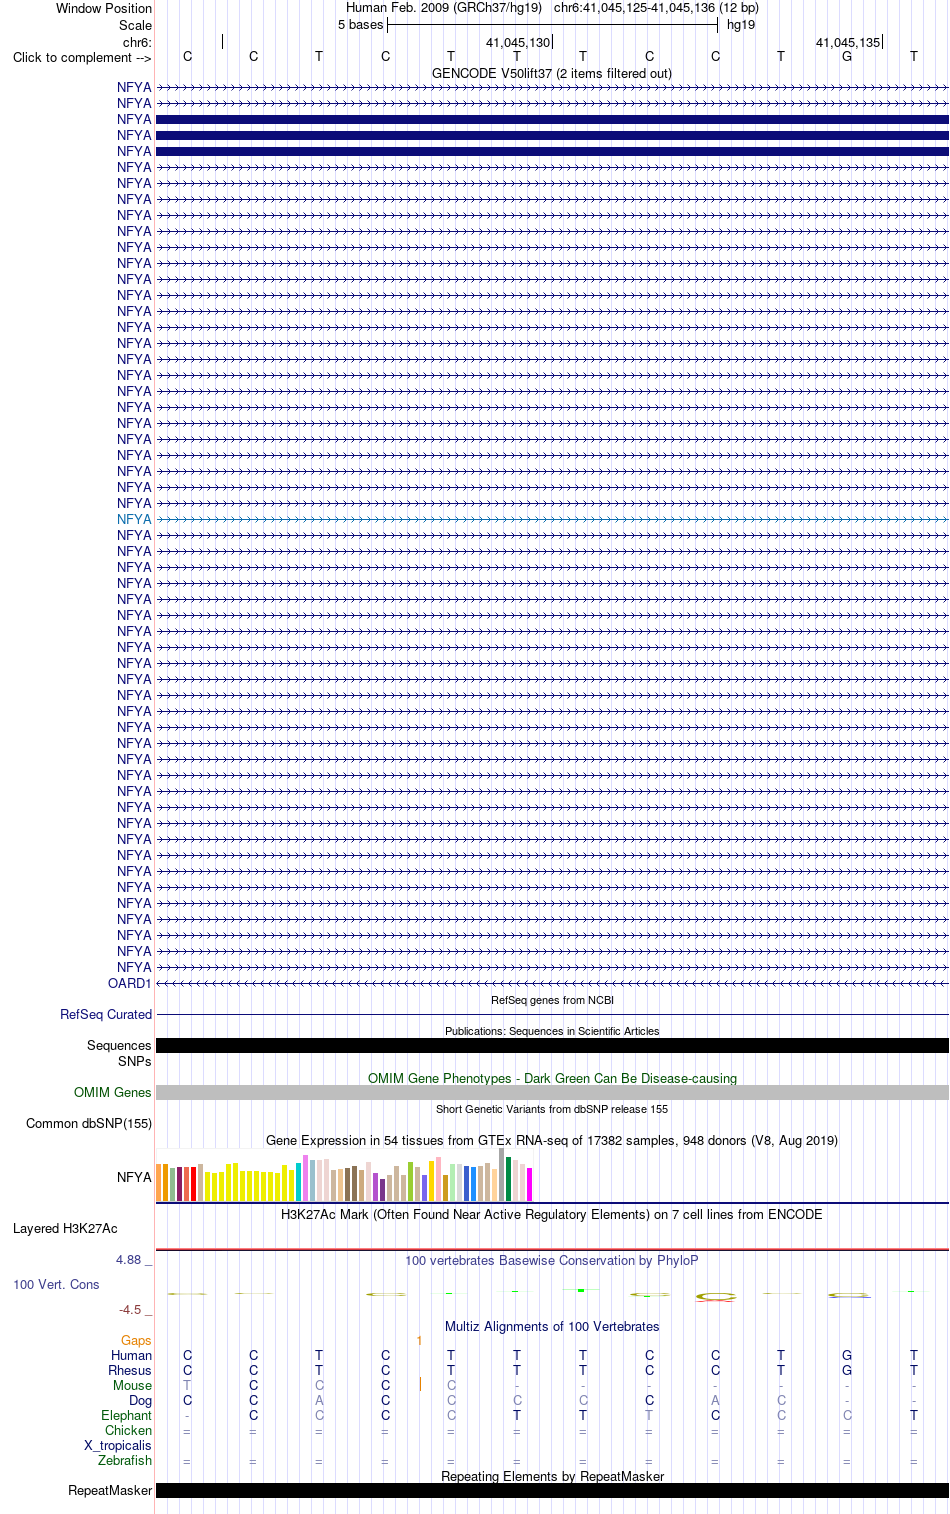Click the 'Scale' track label
This screenshot has height=1514, width=950.
click(135, 25)
